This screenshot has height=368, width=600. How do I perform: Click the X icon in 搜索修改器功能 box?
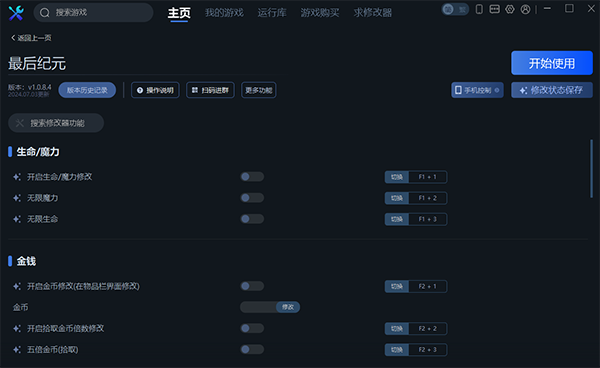coord(20,123)
